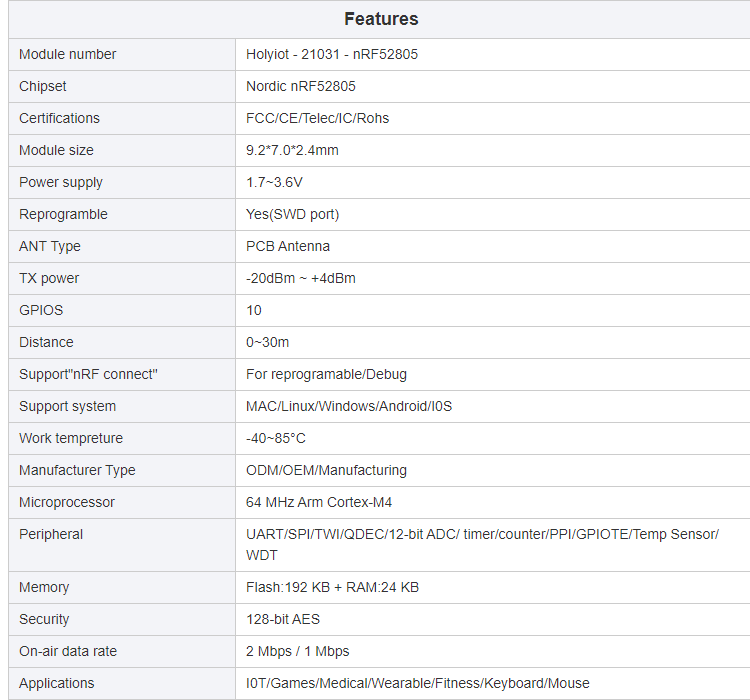The image size is (750, 700).
Task: Select the 'On-air data rate' label
Action: click(x=68, y=652)
